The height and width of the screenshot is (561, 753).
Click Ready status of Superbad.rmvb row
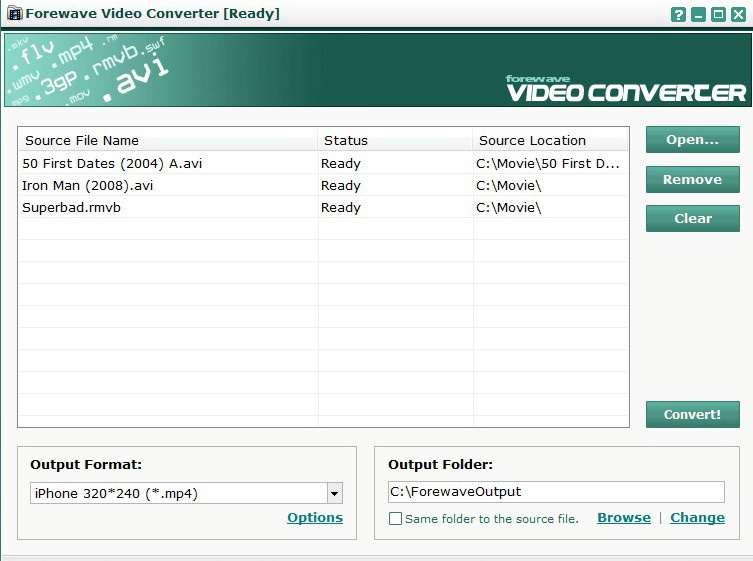click(x=340, y=207)
